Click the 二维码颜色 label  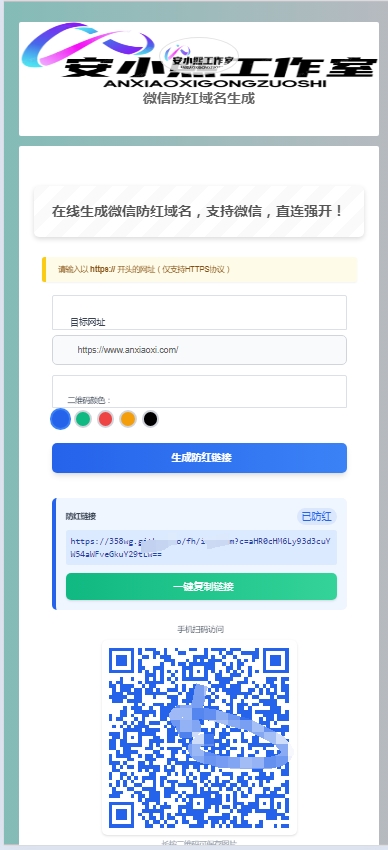pos(89,401)
